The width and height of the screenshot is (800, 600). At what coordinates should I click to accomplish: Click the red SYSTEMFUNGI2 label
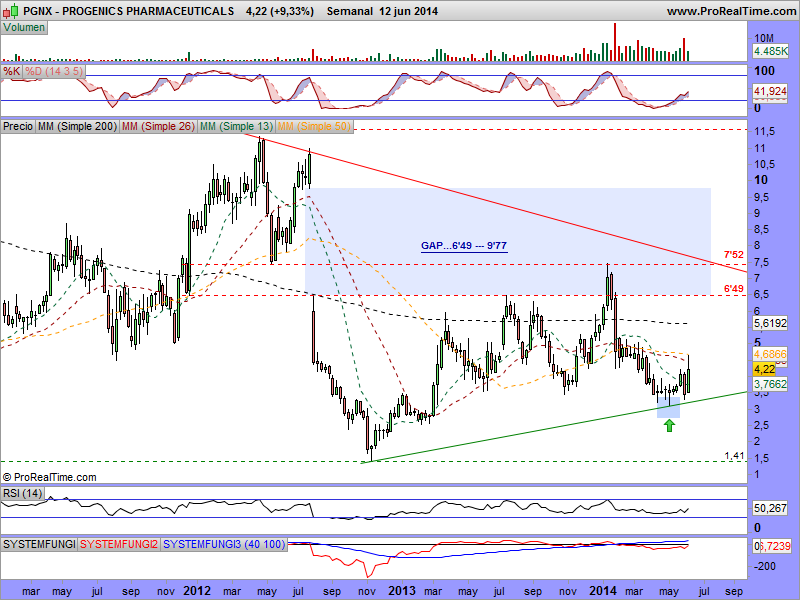(x=119, y=544)
